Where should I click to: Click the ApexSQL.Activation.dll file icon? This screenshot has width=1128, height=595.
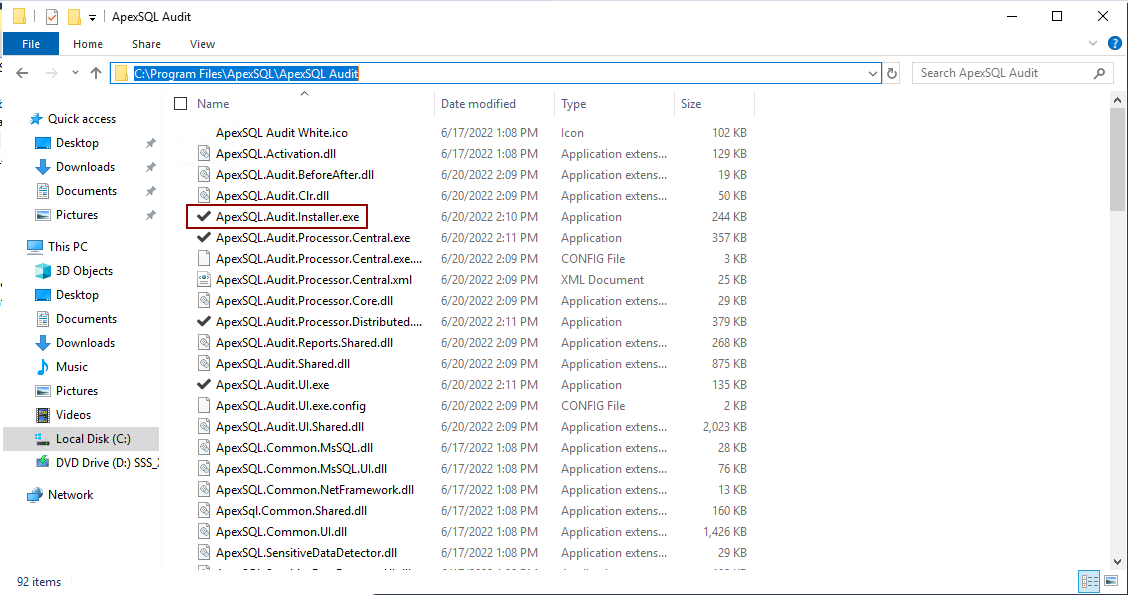[x=204, y=154]
